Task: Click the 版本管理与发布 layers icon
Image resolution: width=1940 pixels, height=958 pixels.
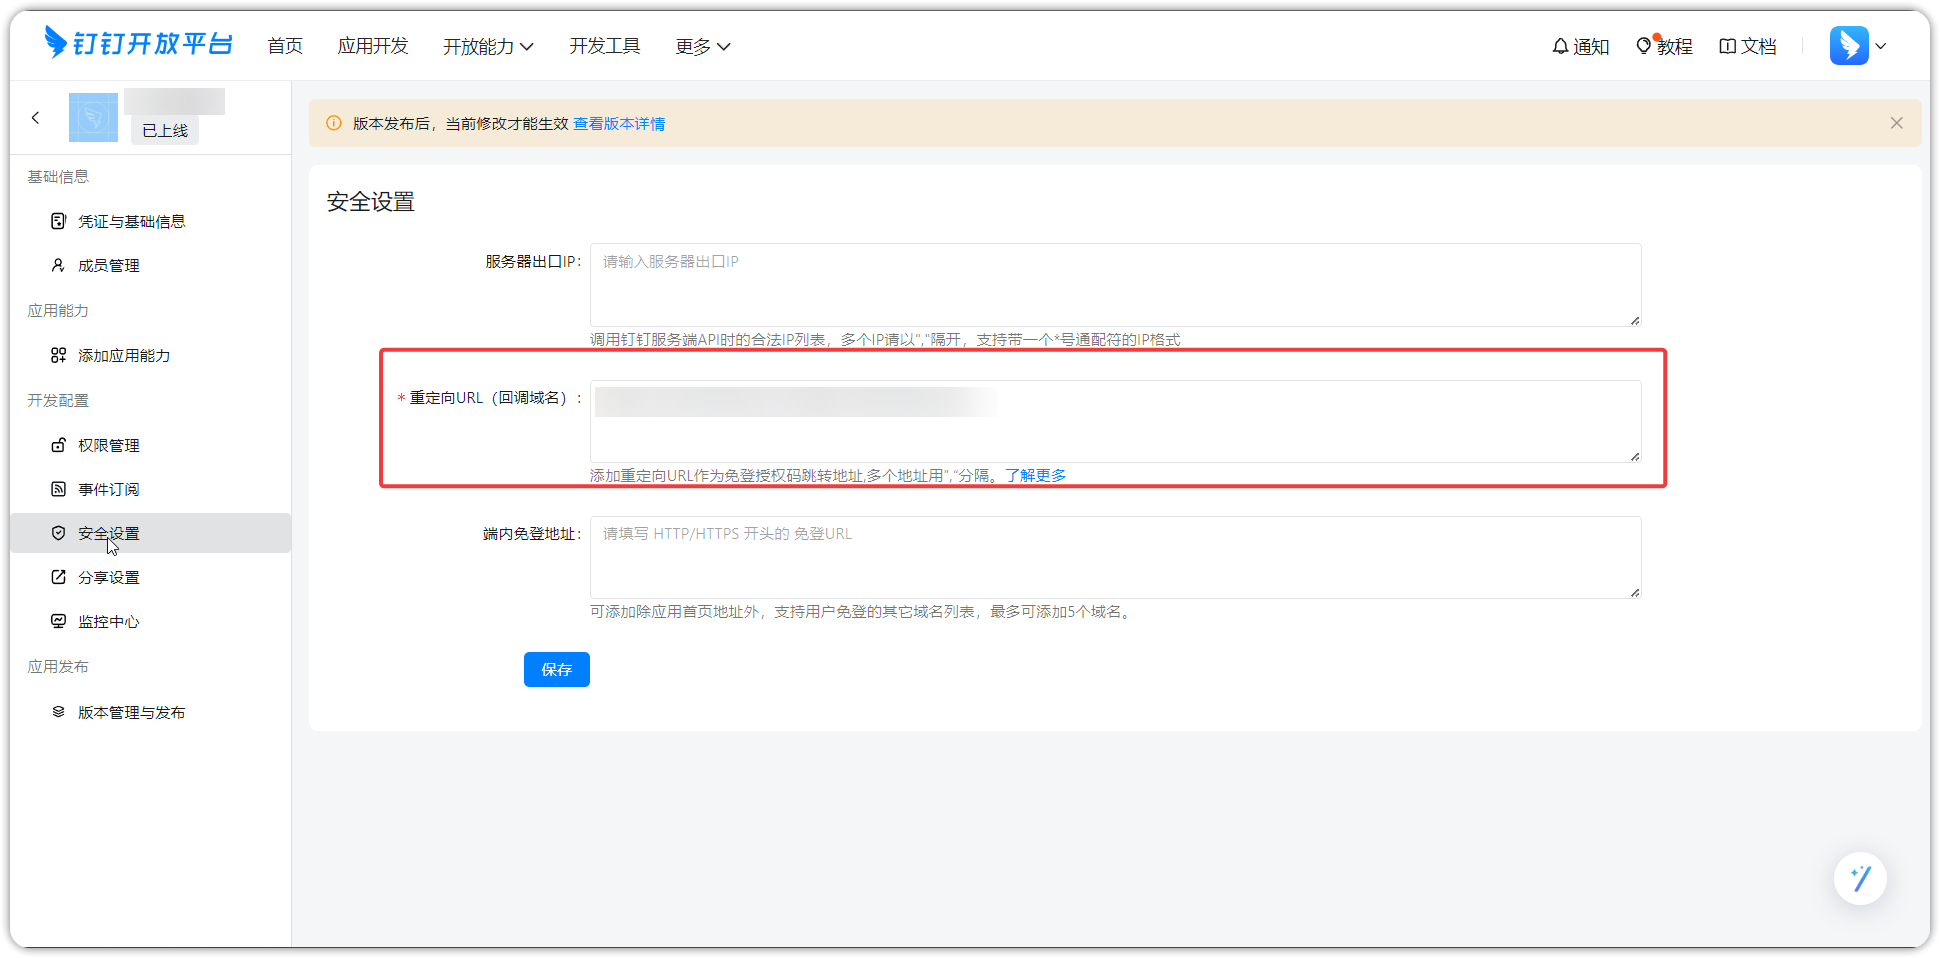Action: point(58,712)
